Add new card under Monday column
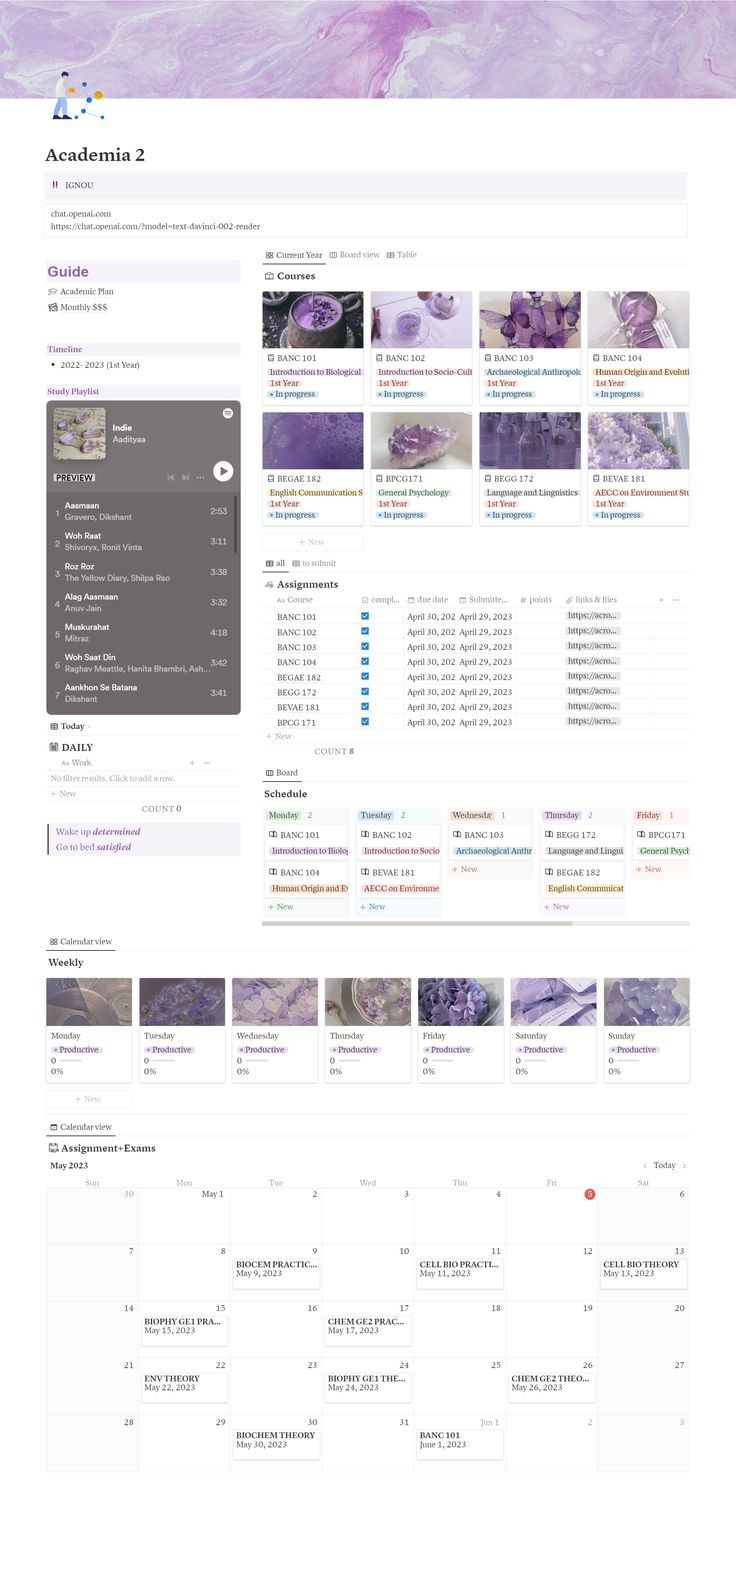Image resolution: width=736 pixels, height=1592 pixels. pos(280,907)
